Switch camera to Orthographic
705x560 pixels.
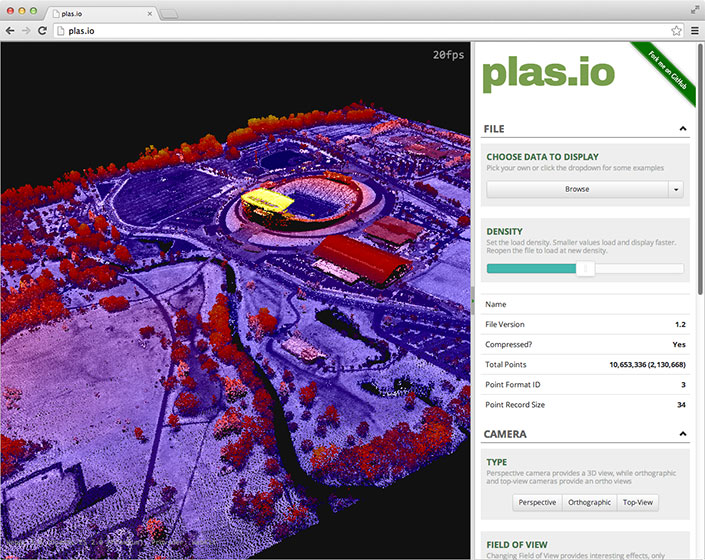(x=588, y=502)
